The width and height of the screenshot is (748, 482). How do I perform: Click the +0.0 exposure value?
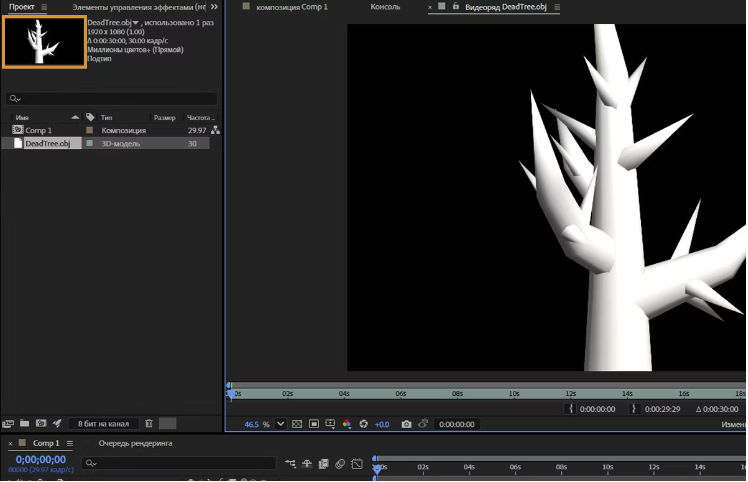(x=382, y=424)
